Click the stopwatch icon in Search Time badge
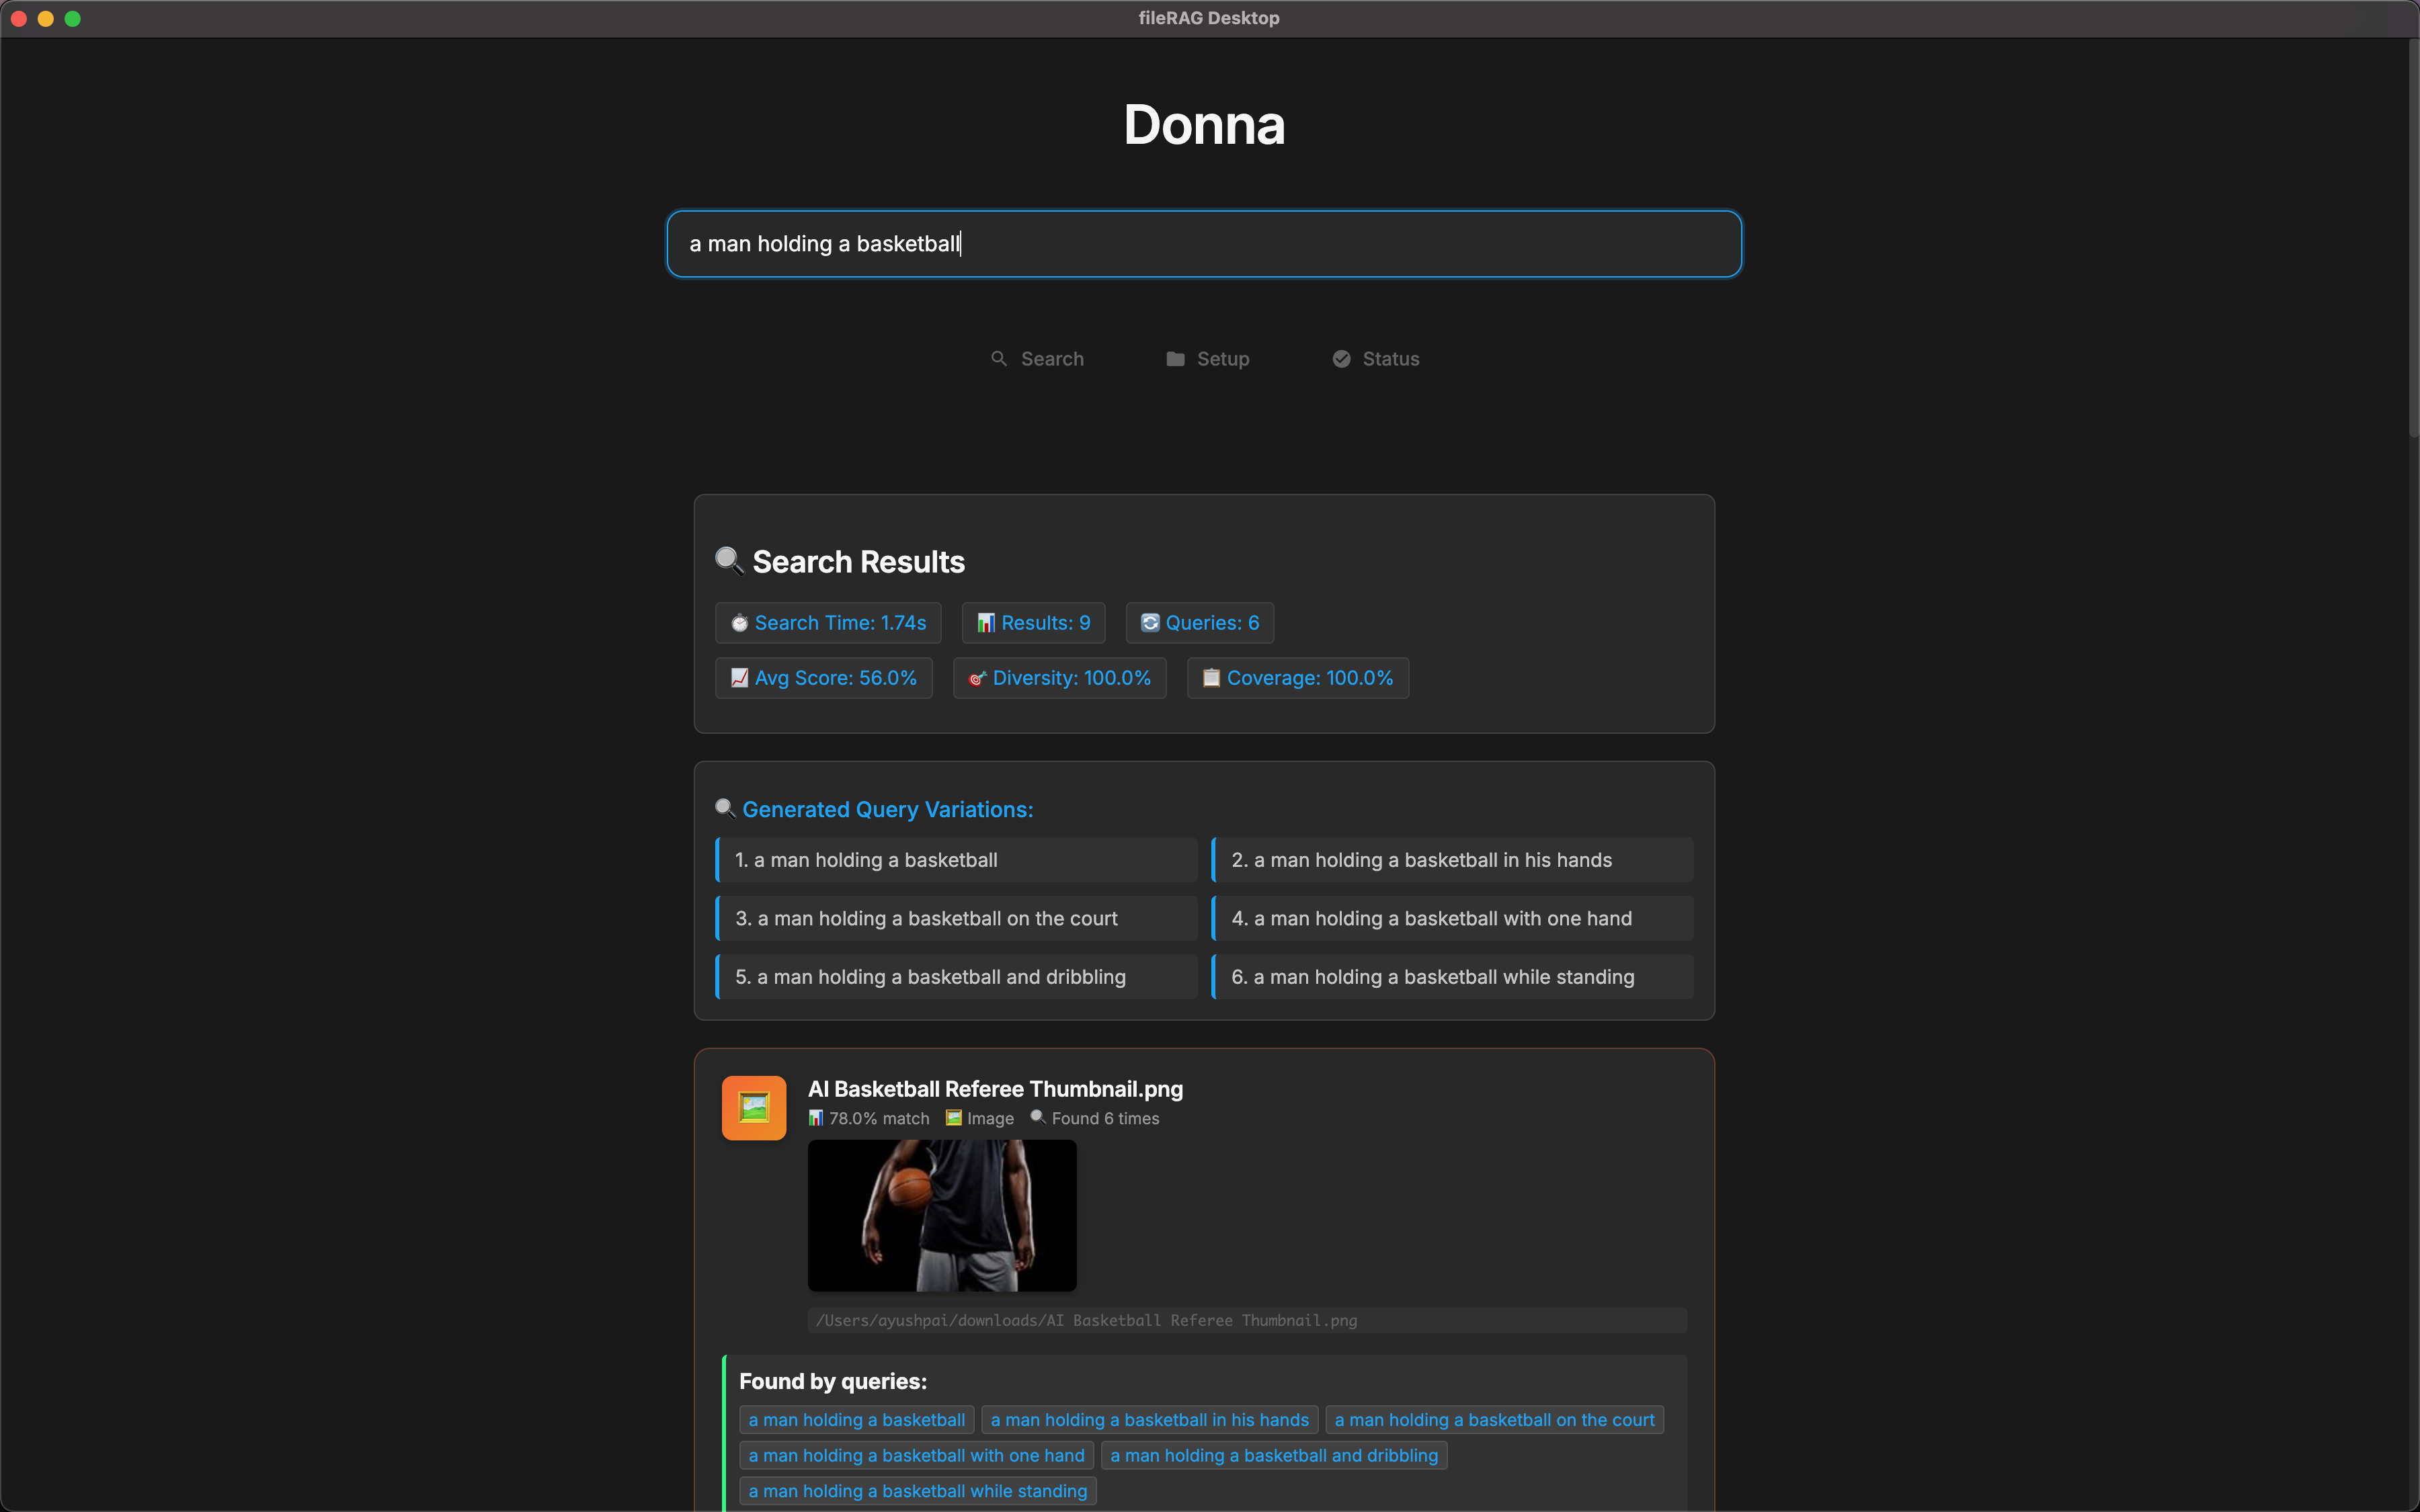This screenshot has height=1512, width=2420. point(739,623)
